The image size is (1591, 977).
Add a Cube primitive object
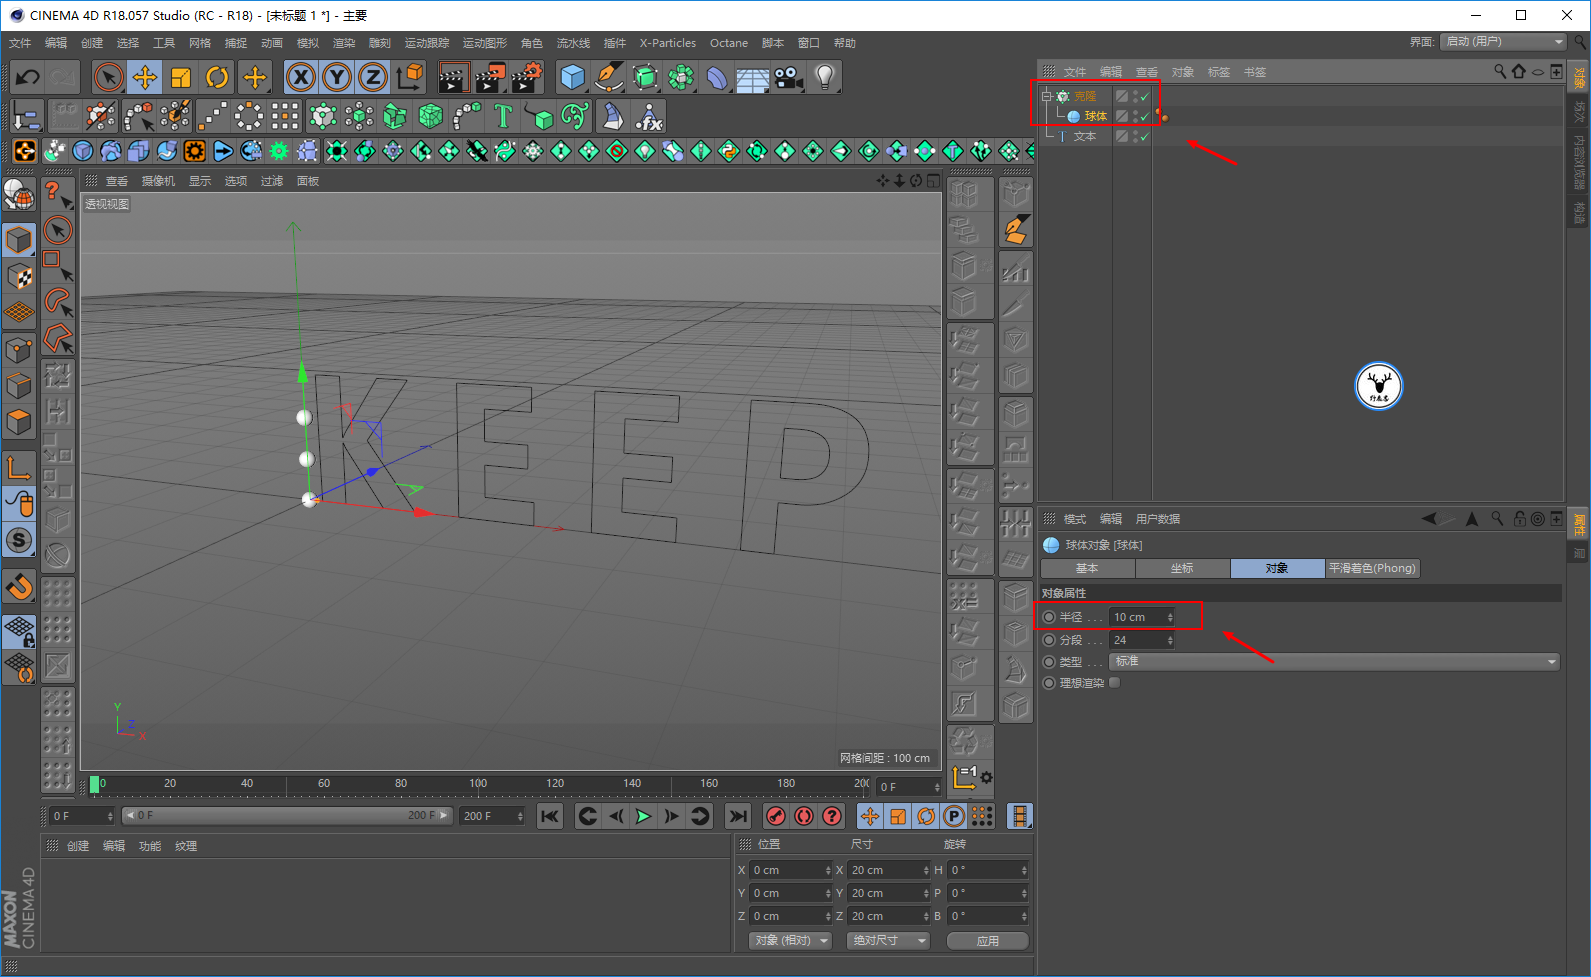(572, 77)
